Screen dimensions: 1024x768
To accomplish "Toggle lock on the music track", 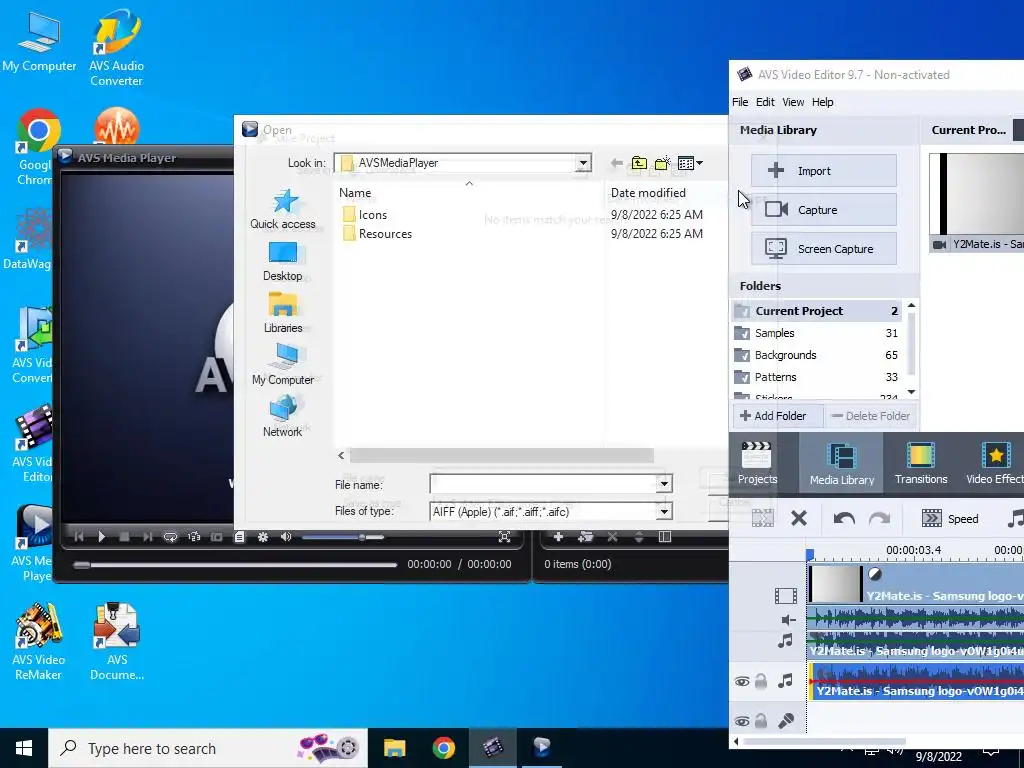I will [761, 682].
